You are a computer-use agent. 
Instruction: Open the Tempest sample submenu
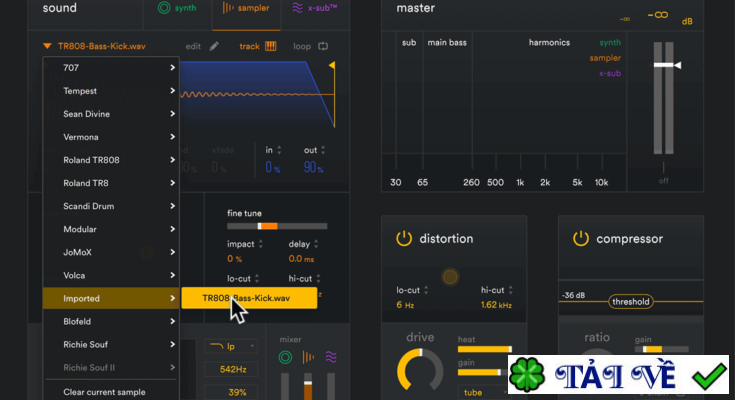111,91
